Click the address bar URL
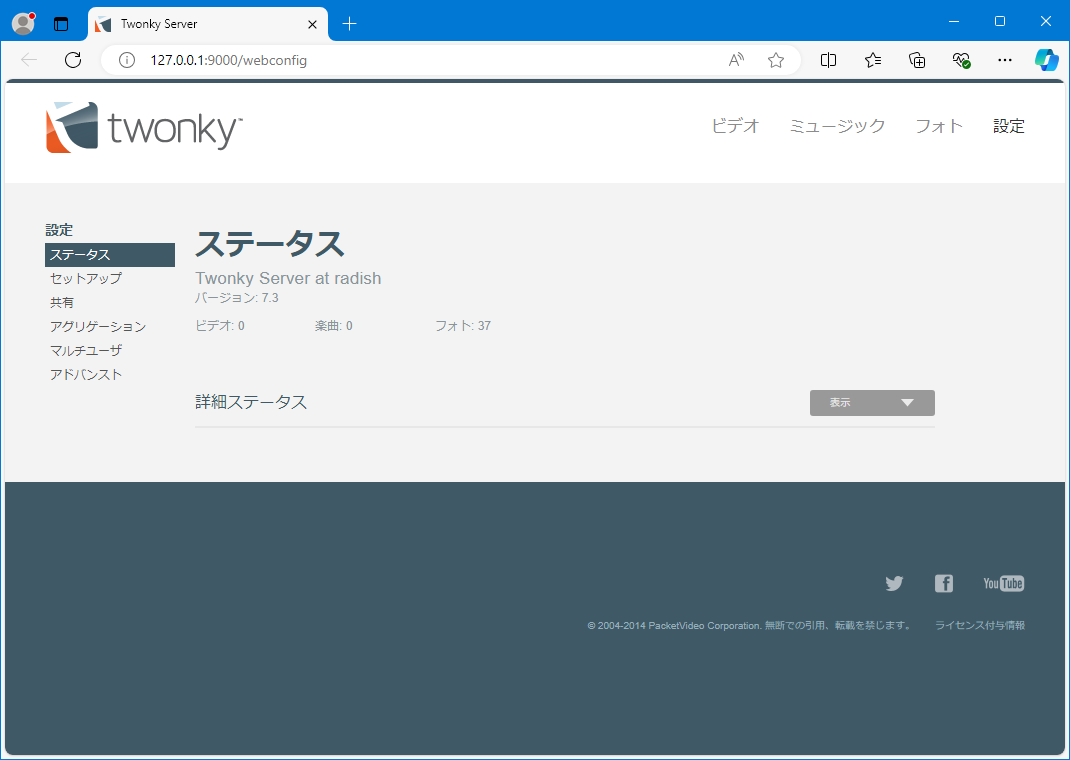Viewport: 1070px width, 760px height. pos(229,60)
